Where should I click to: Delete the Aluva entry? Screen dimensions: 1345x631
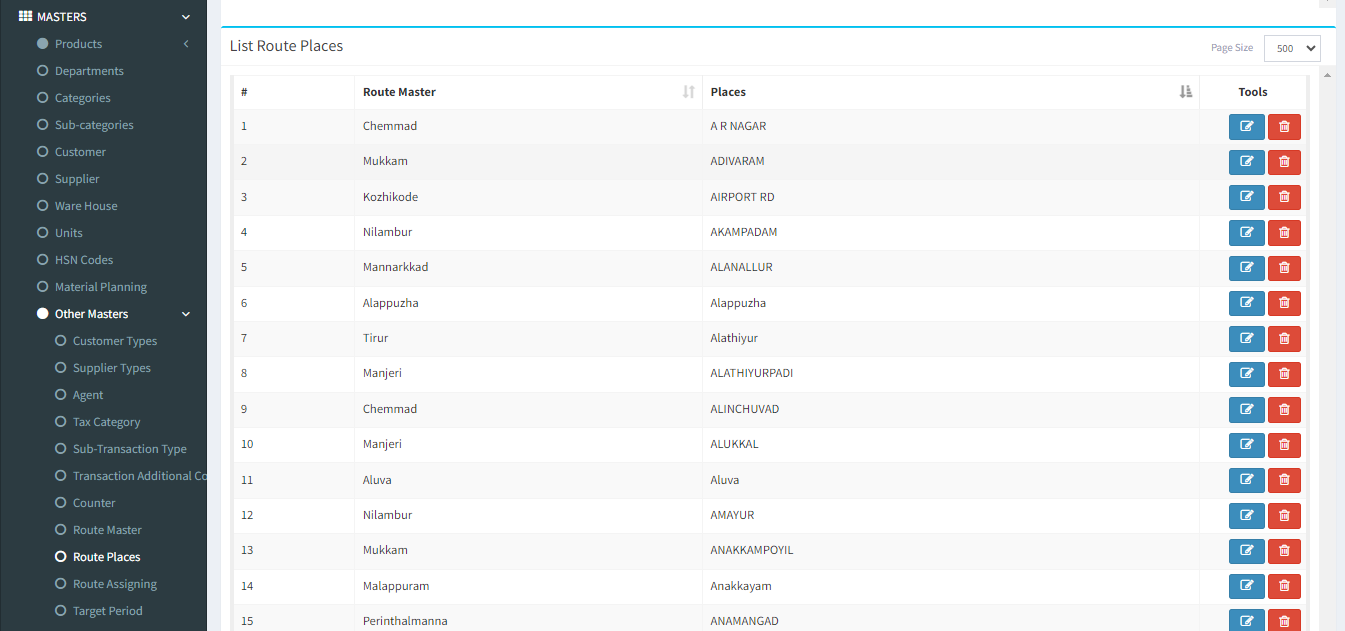coord(1284,480)
